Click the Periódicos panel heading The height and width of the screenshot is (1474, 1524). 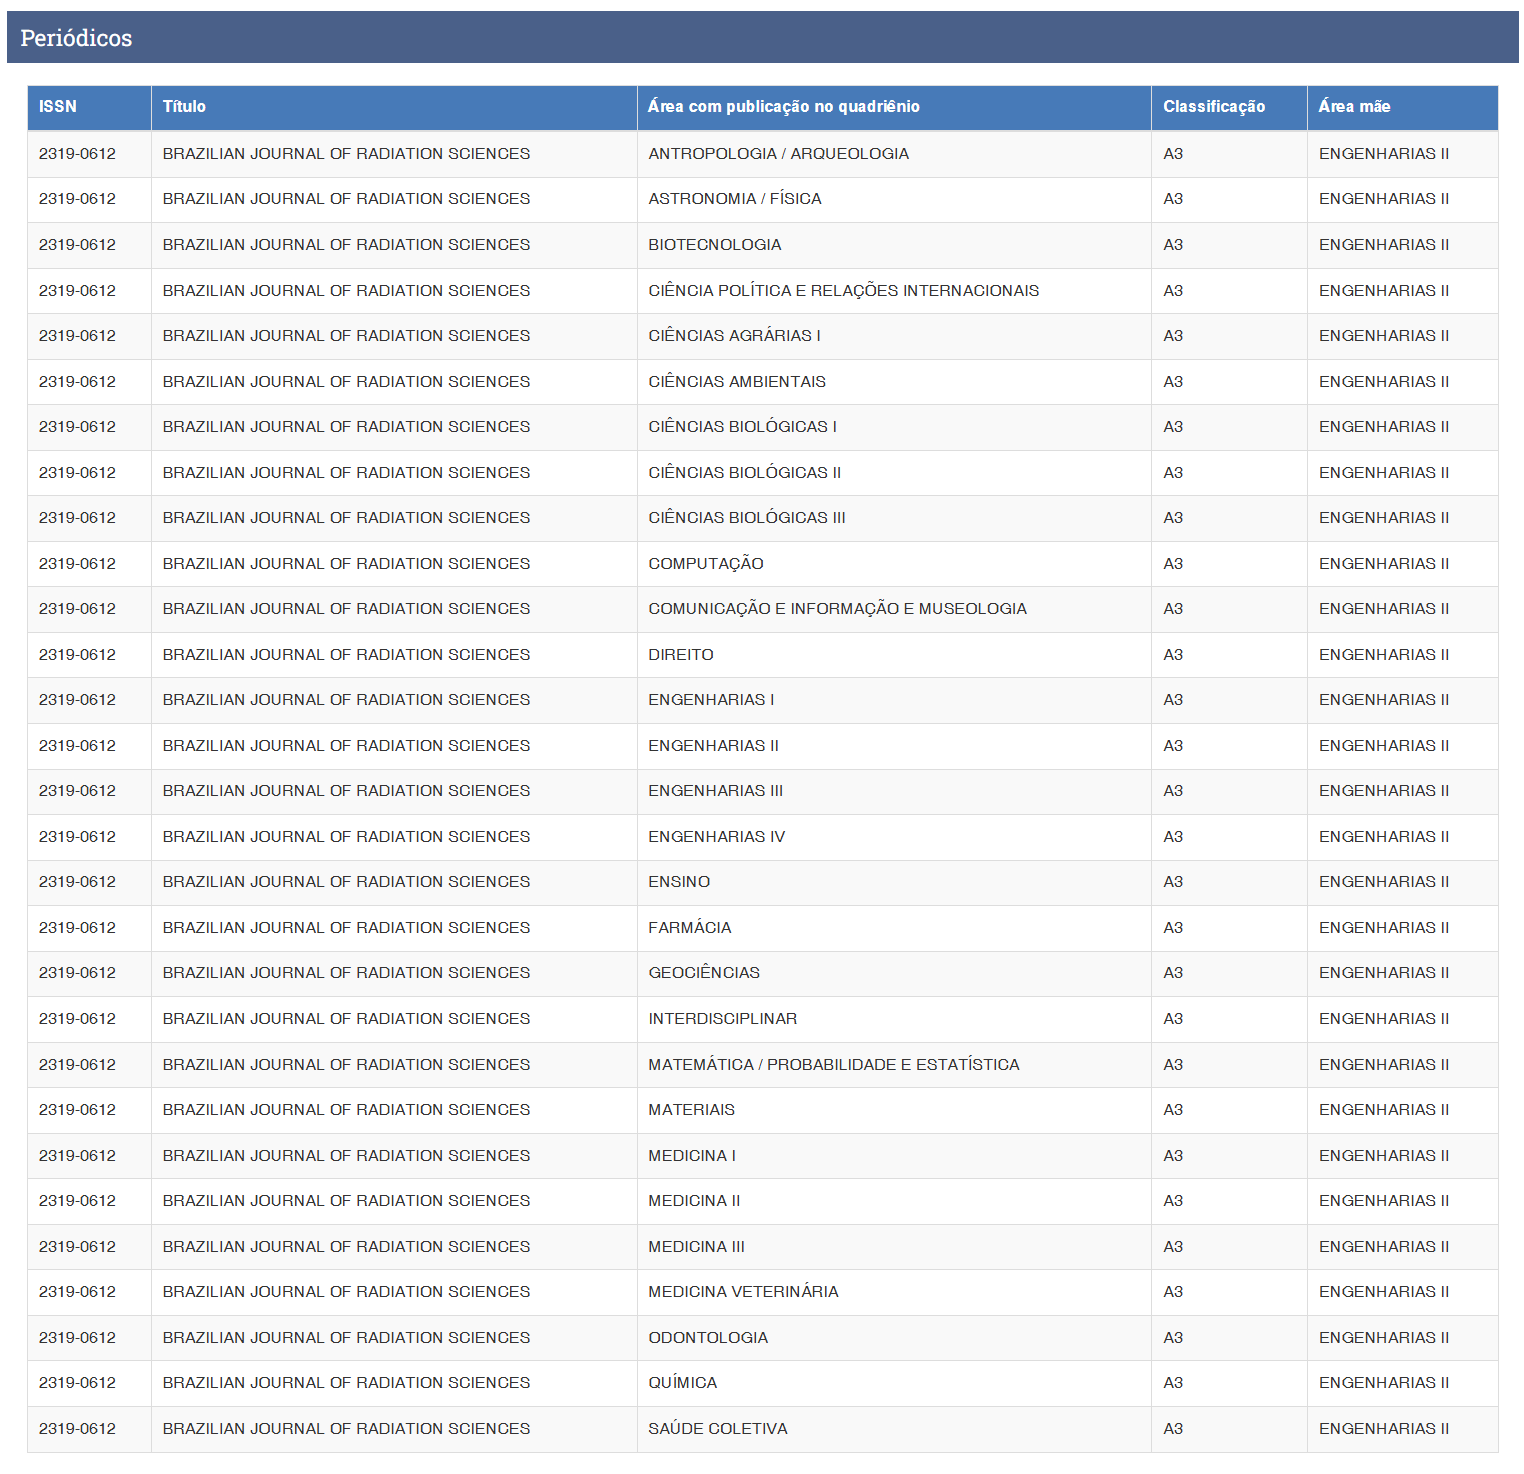tap(76, 38)
